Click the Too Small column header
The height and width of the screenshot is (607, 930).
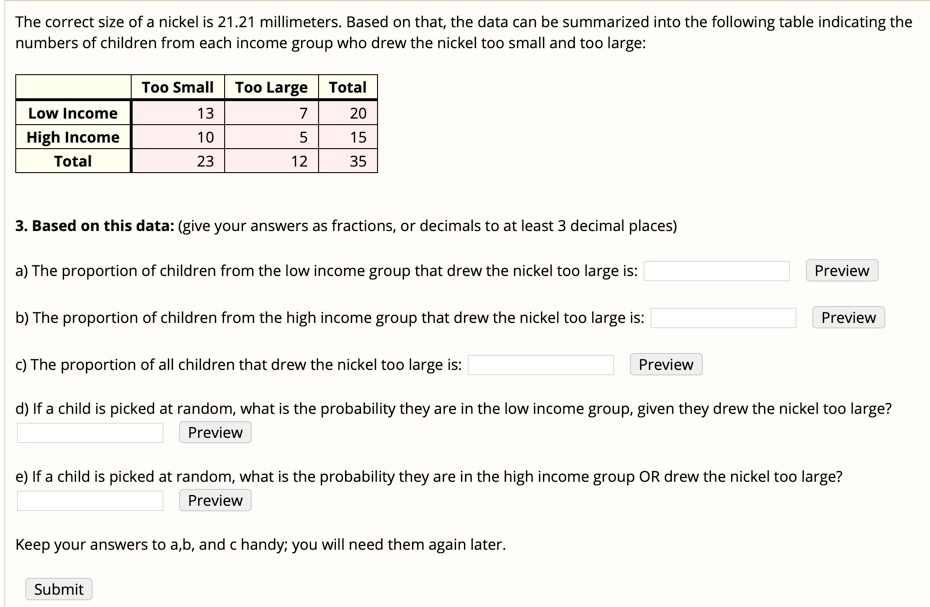coord(176,87)
